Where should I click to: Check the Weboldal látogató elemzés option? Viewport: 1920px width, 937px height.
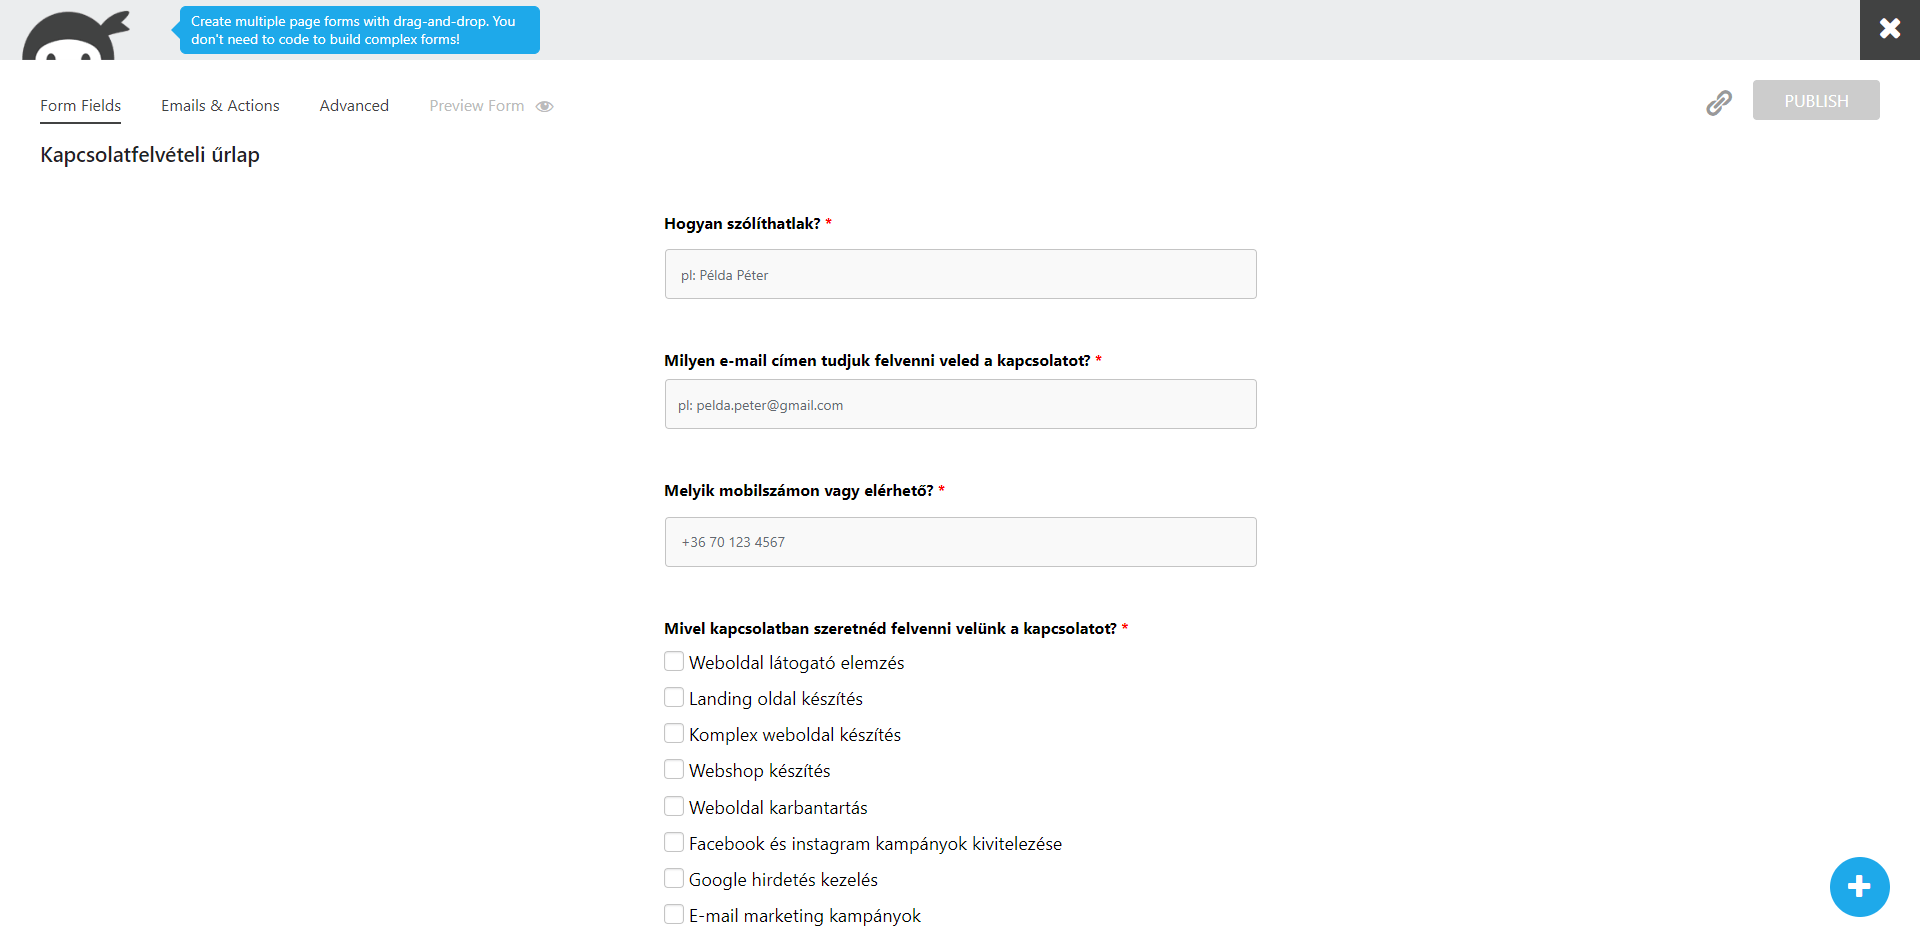pos(673,661)
